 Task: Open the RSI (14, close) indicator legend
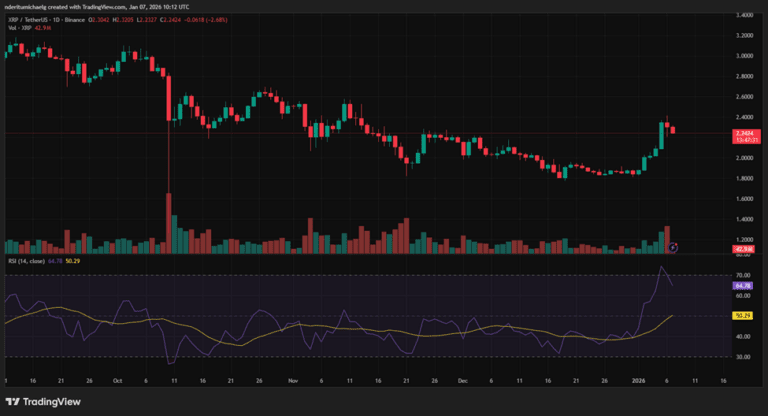25,263
